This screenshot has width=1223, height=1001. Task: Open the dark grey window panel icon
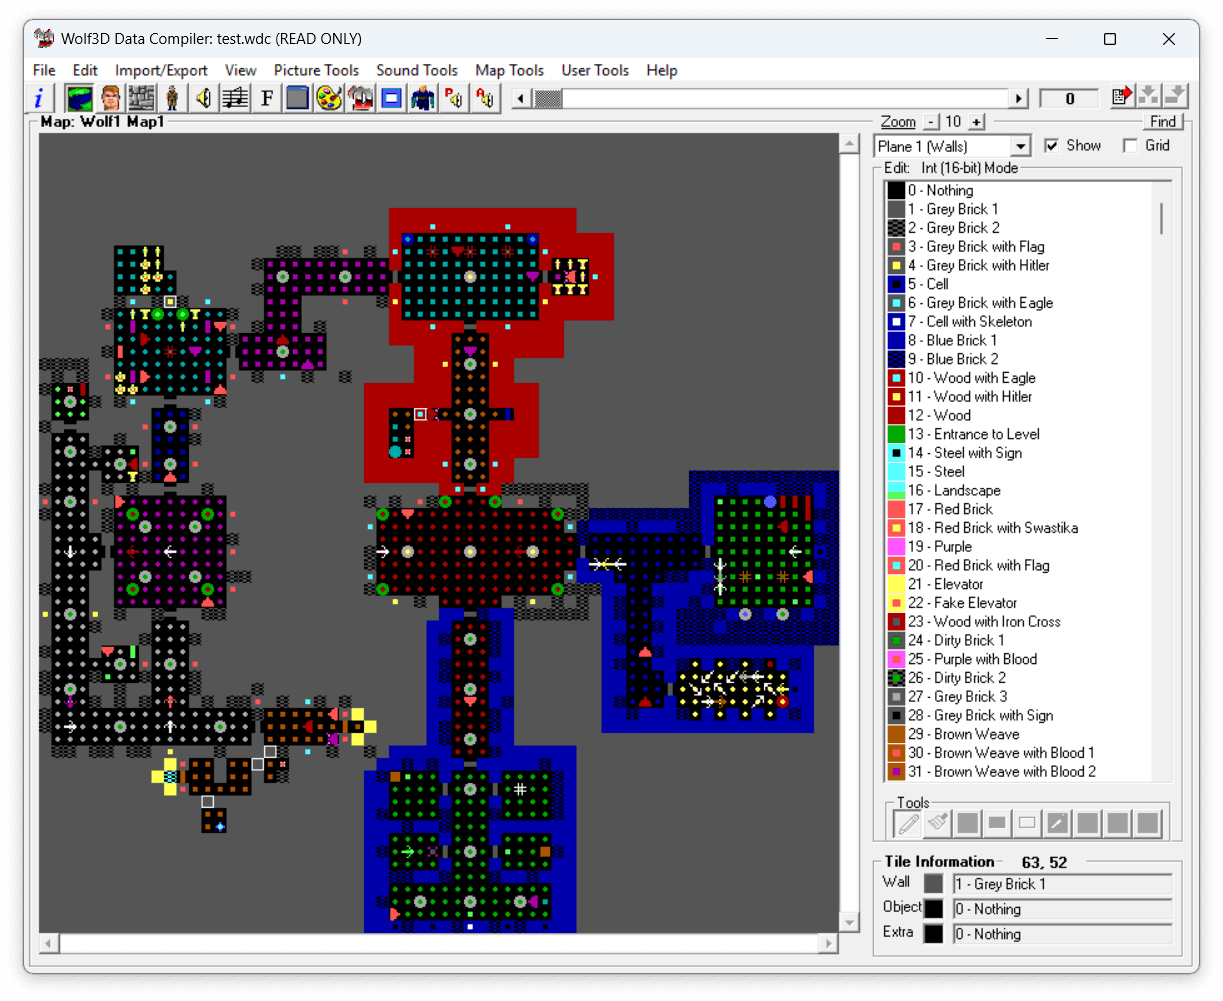click(x=298, y=97)
